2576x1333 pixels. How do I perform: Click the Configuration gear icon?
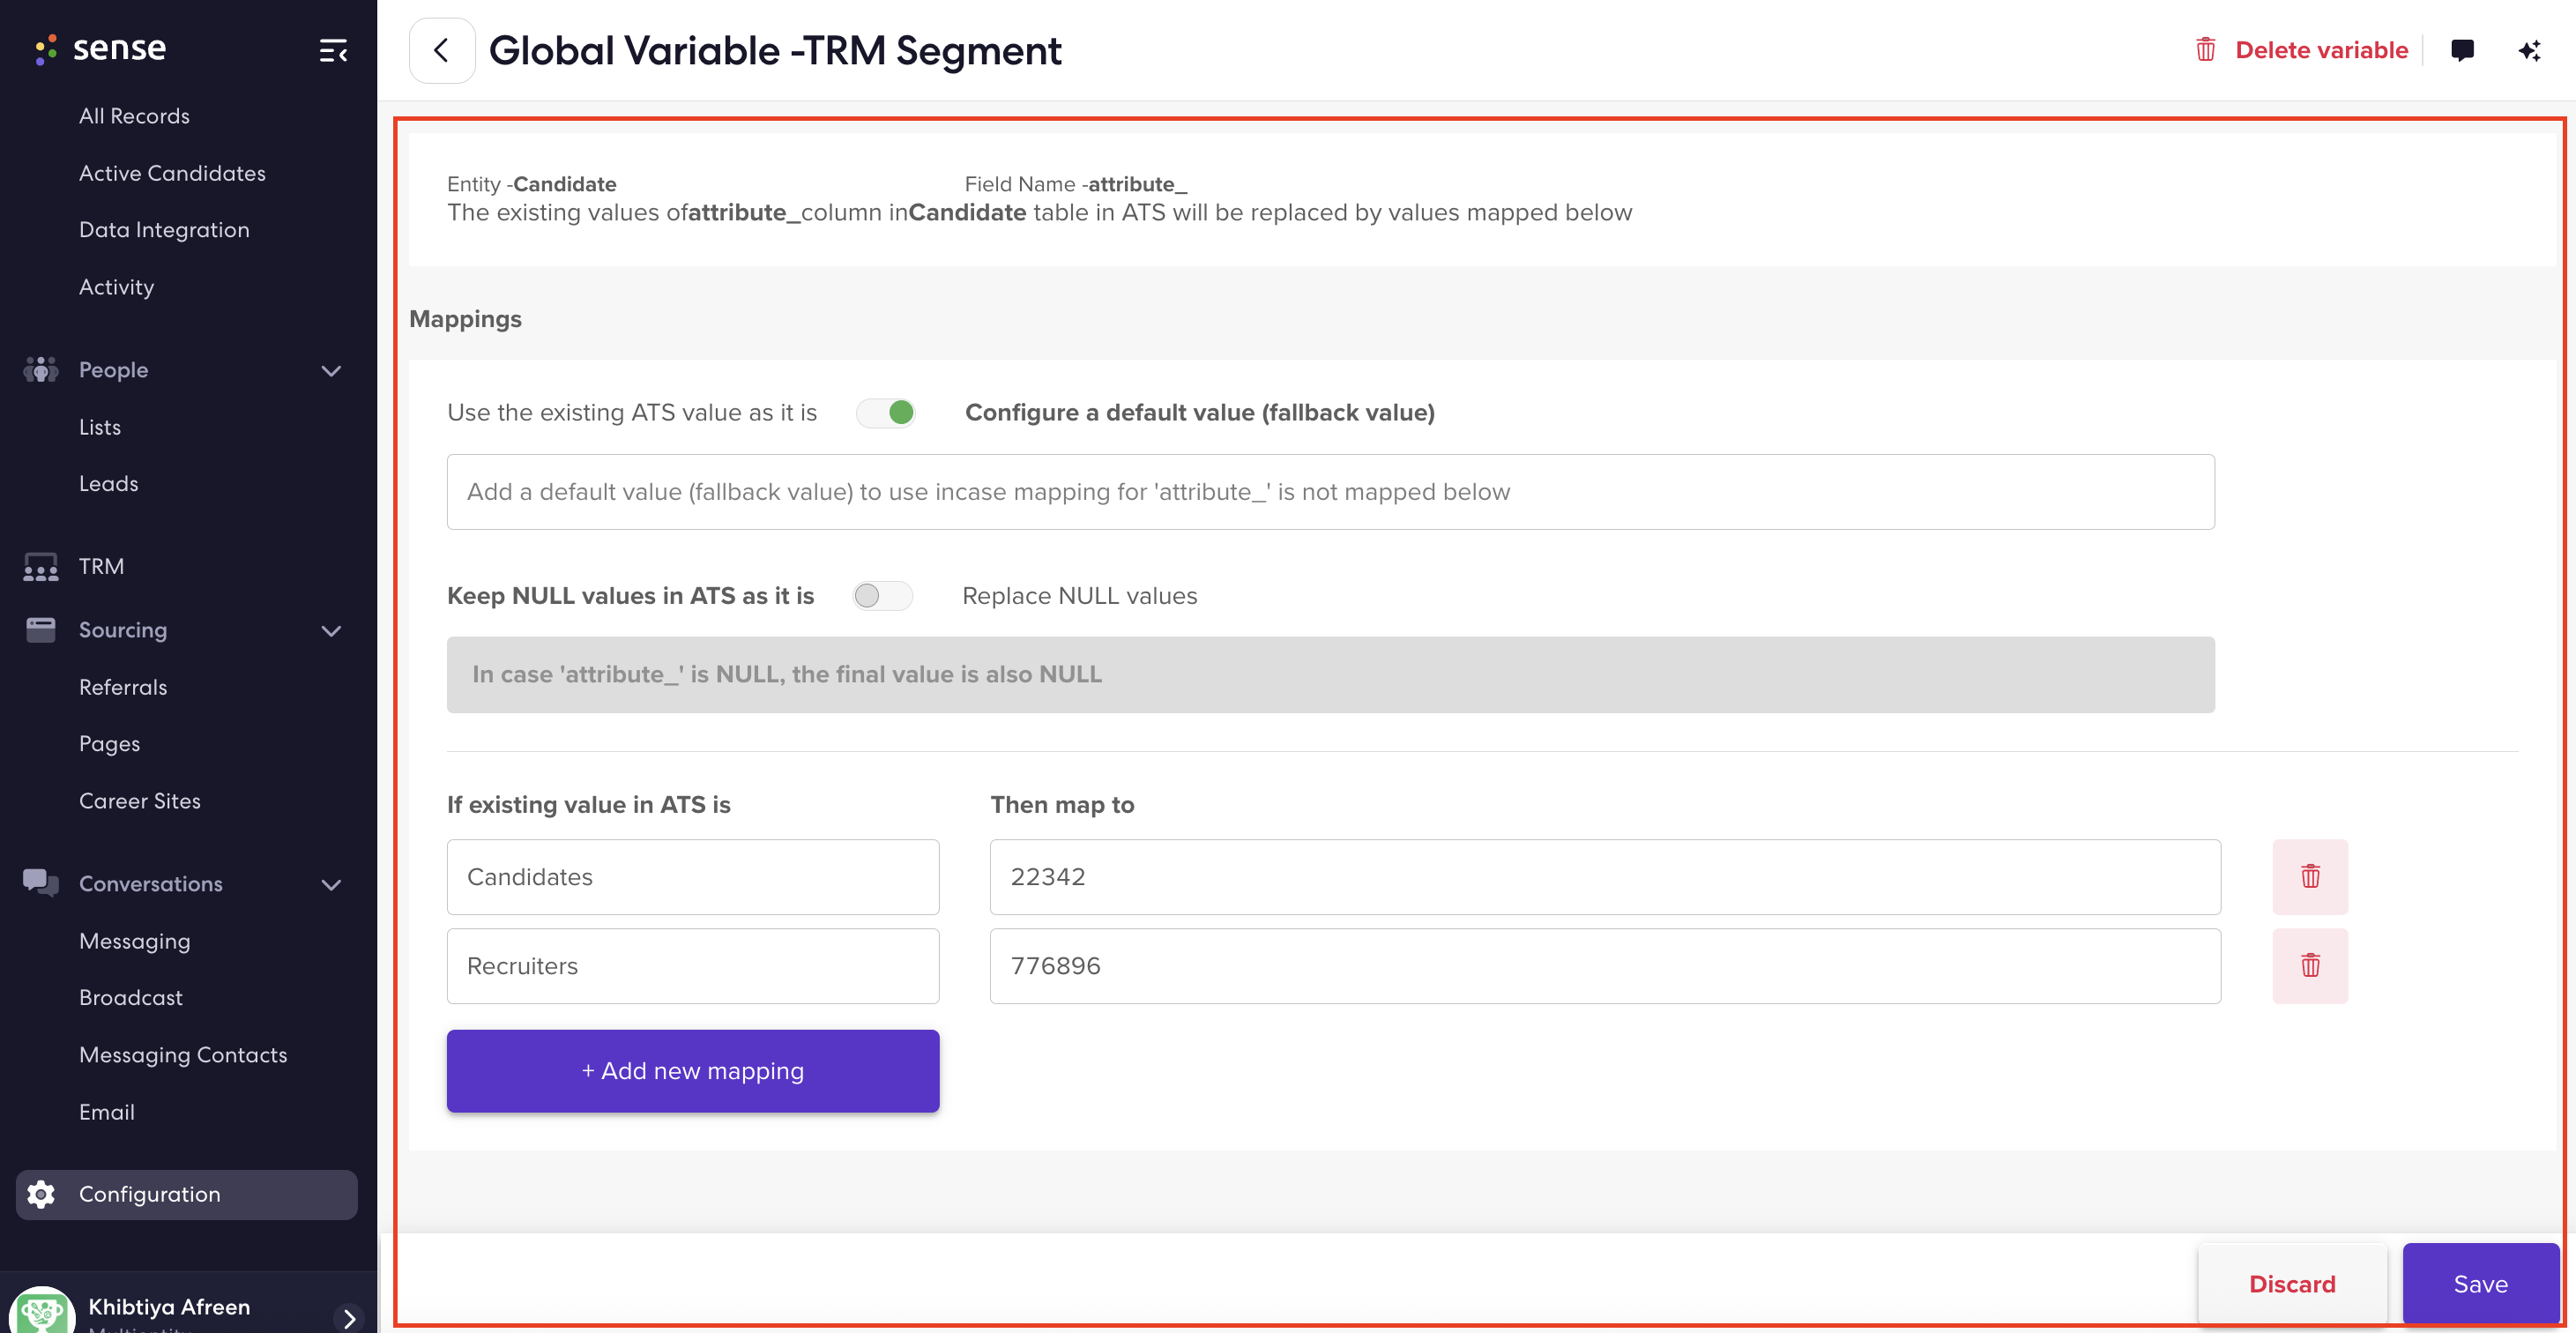(41, 1194)
